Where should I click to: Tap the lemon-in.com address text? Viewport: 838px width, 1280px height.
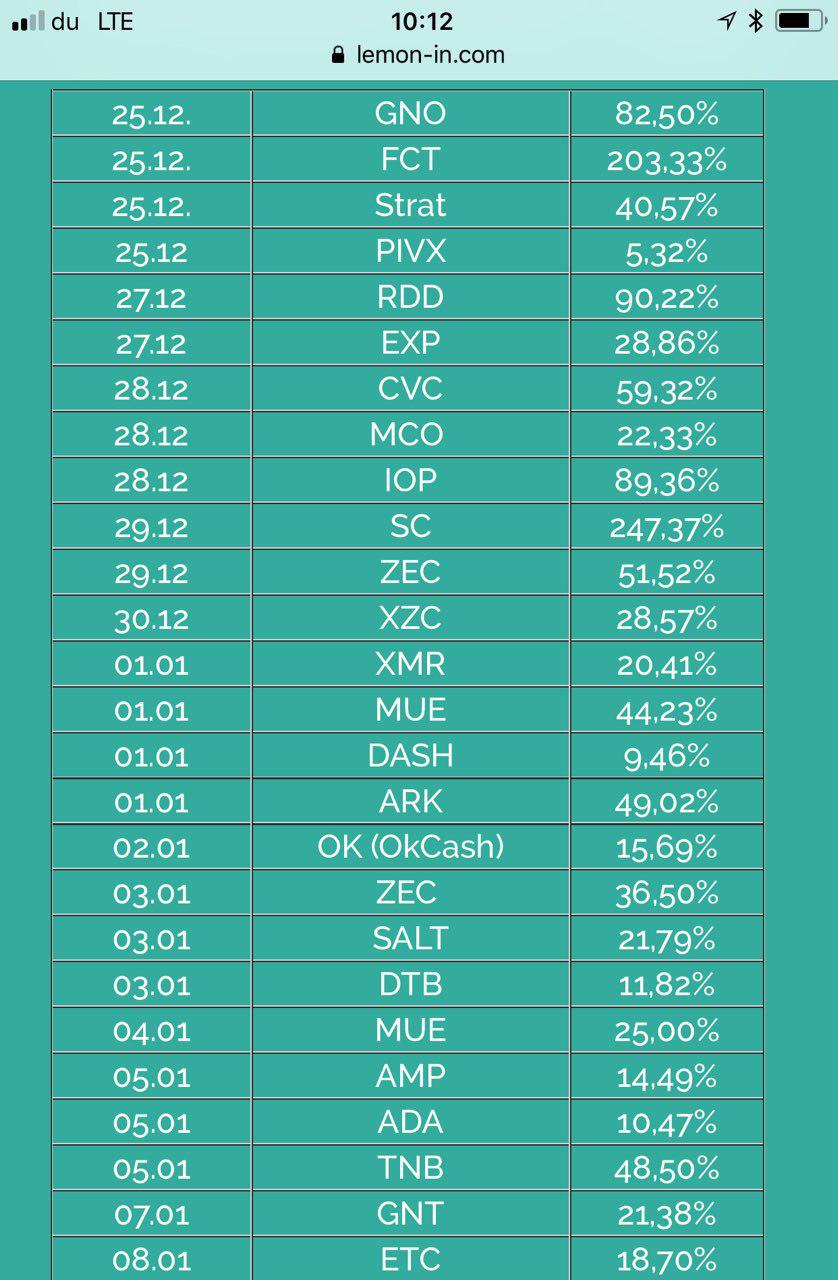click(x=430, y=54)
